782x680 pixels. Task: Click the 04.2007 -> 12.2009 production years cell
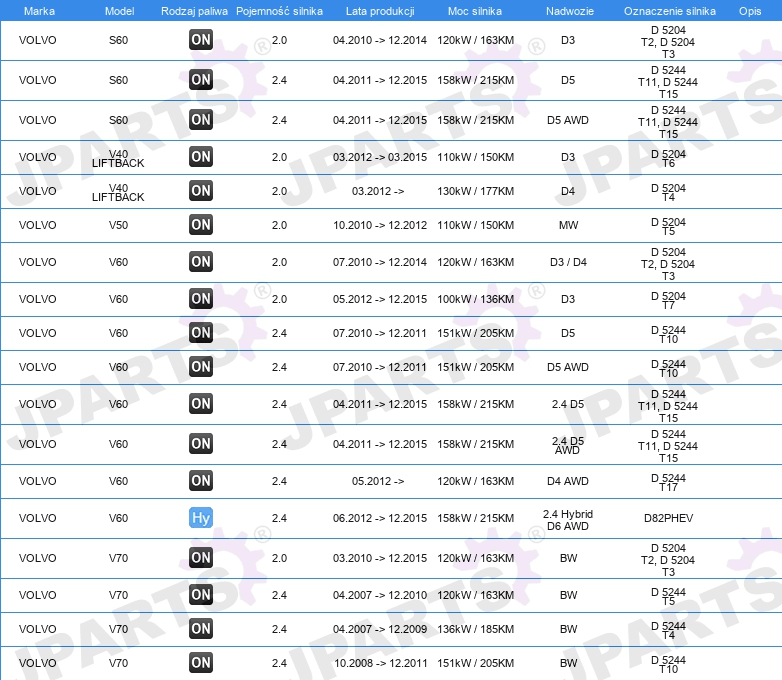[380, 629]
